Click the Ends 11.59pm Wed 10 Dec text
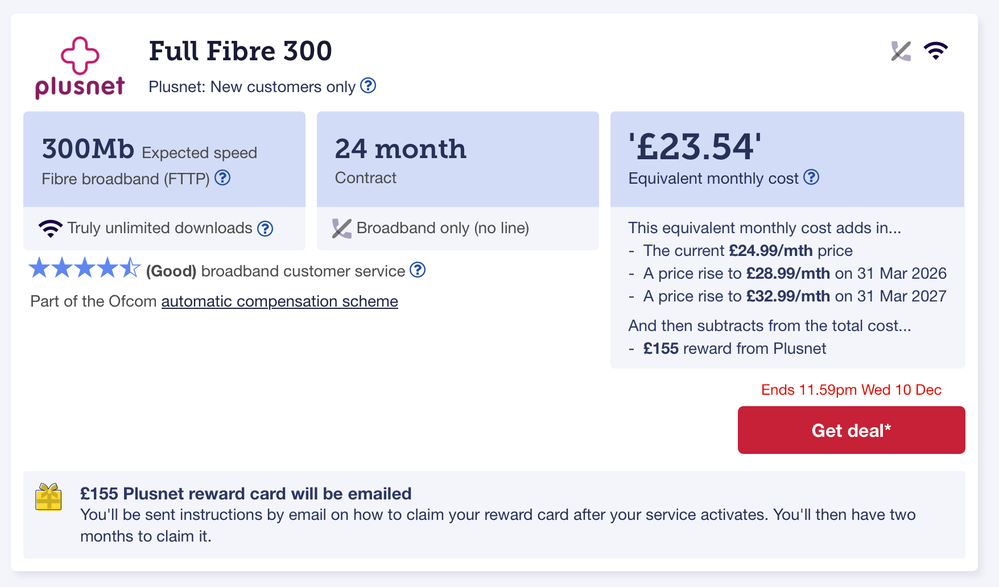Screen dimensions: 999x587 [851, 390]
